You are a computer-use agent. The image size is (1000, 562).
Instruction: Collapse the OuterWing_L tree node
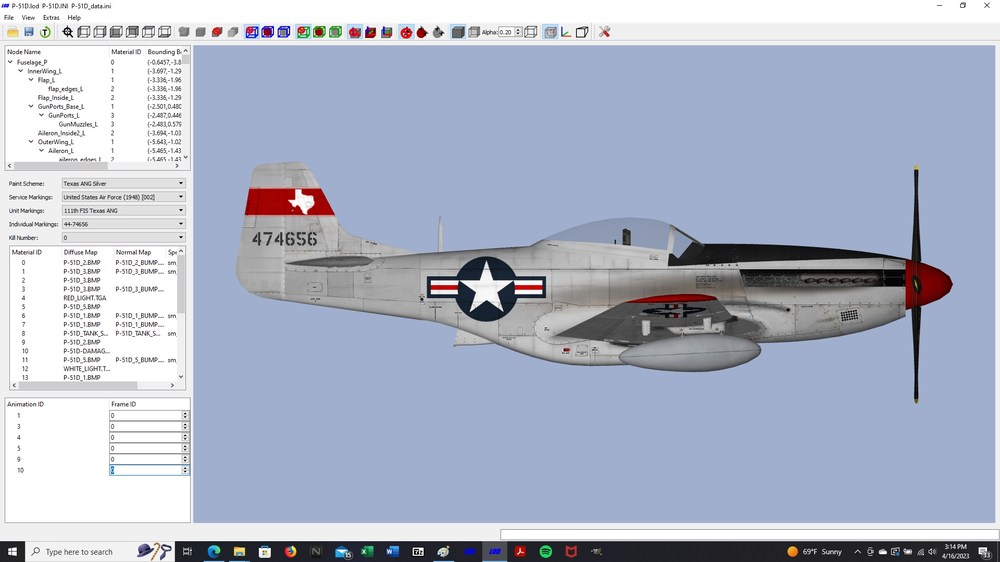pos(31,142)
